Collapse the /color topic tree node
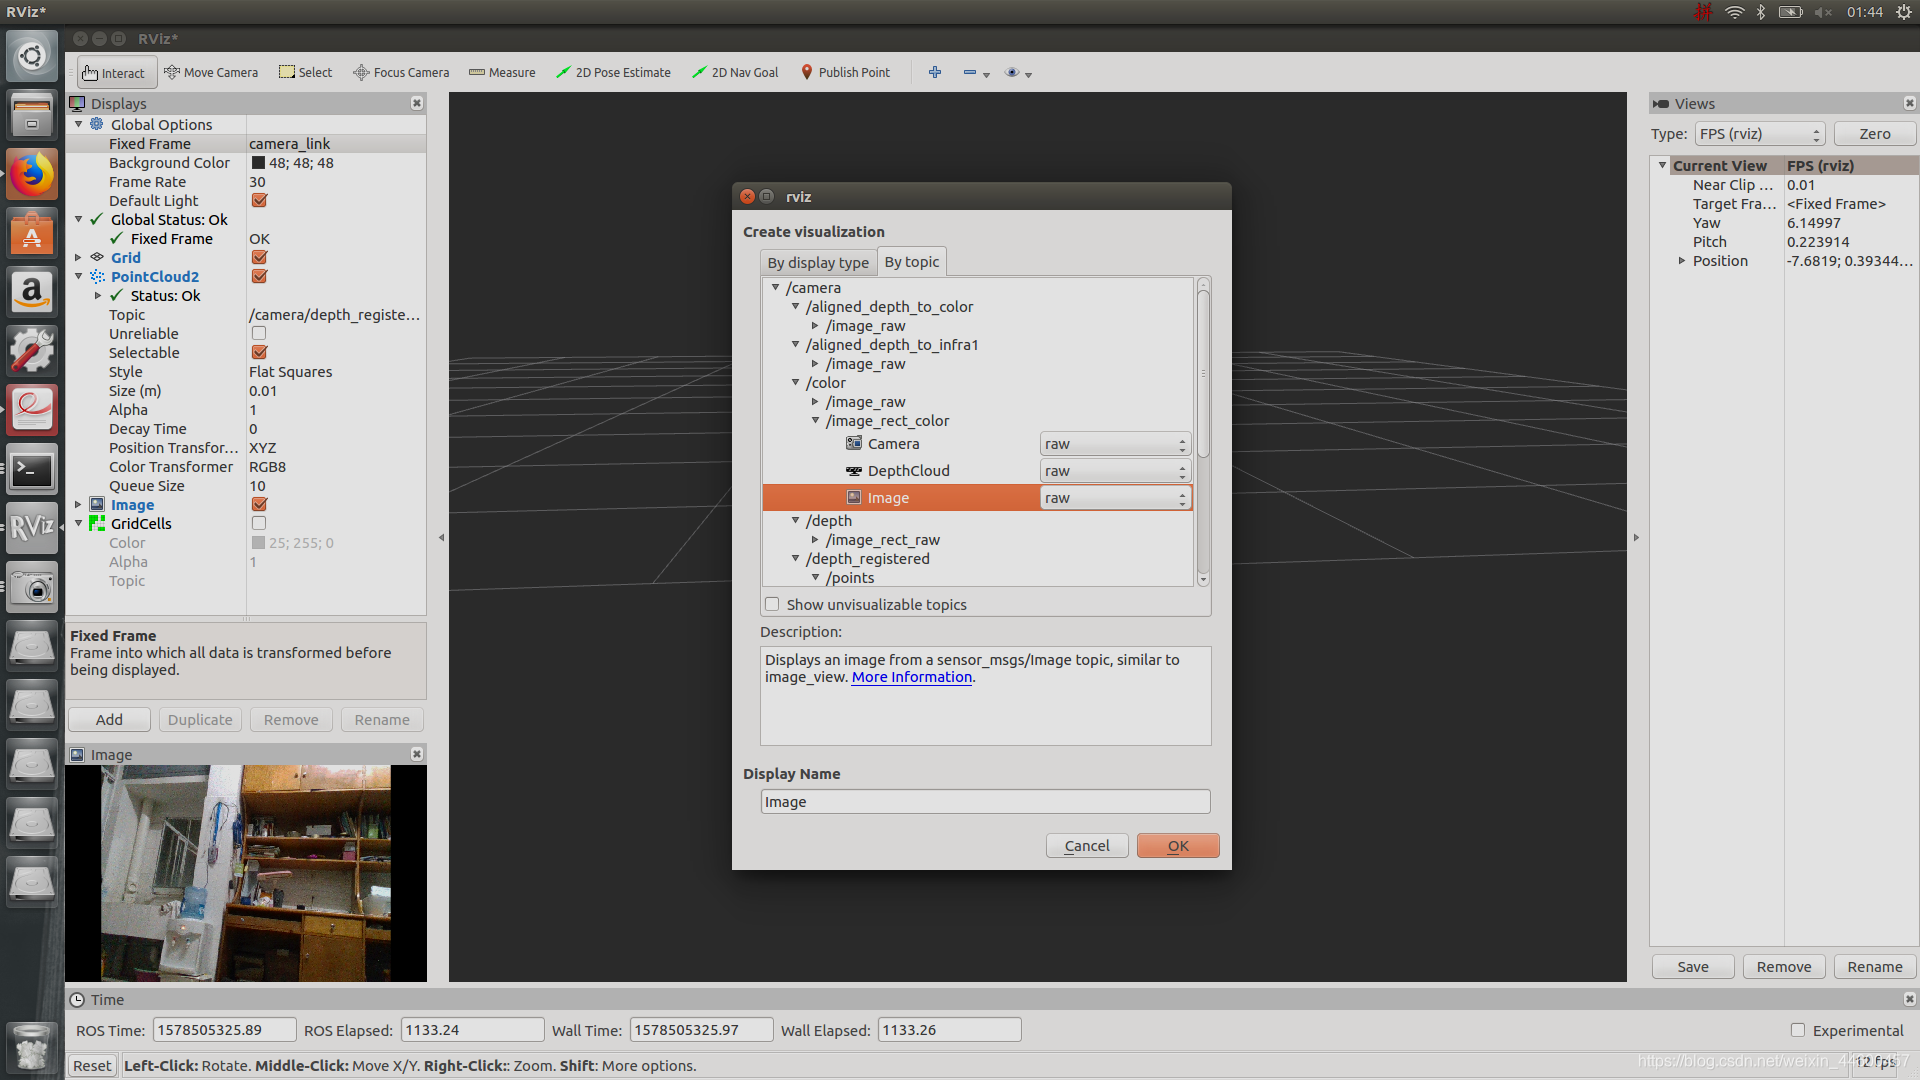This screenshot has width=1920, height=1080. tap(796, 383)
